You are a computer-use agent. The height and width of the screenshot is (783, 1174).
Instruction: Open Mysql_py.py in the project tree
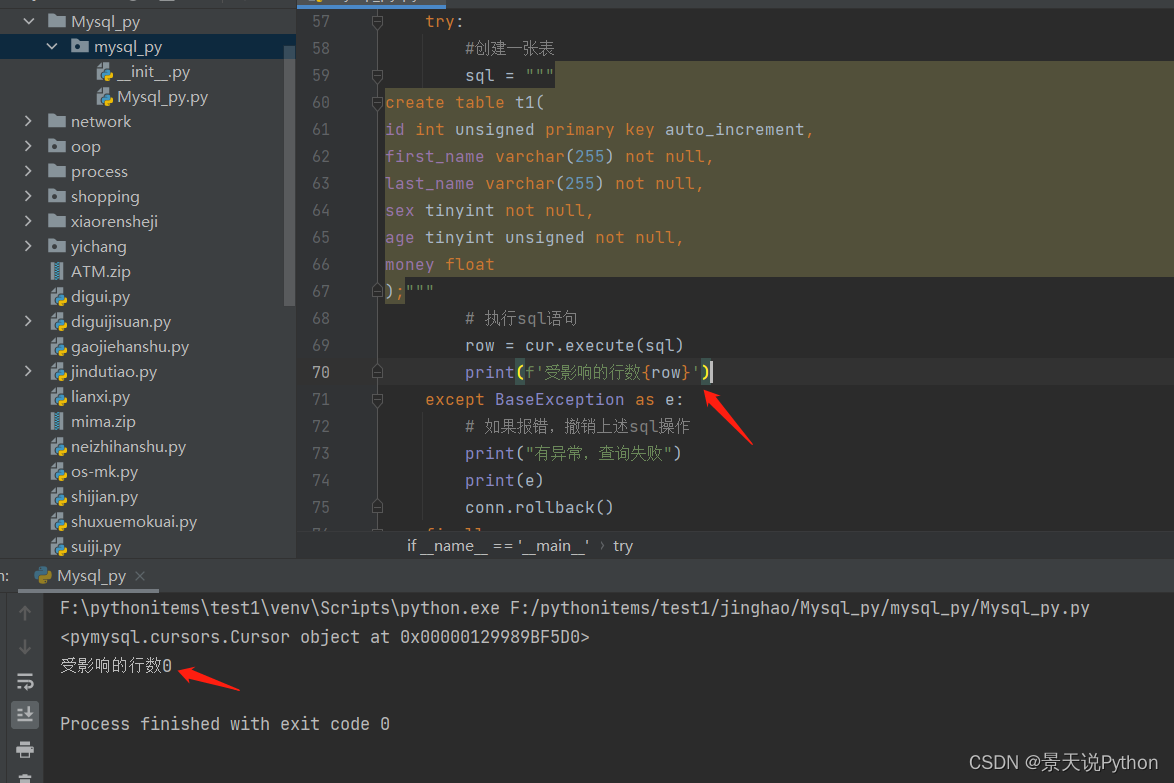(x=162, y=97)
